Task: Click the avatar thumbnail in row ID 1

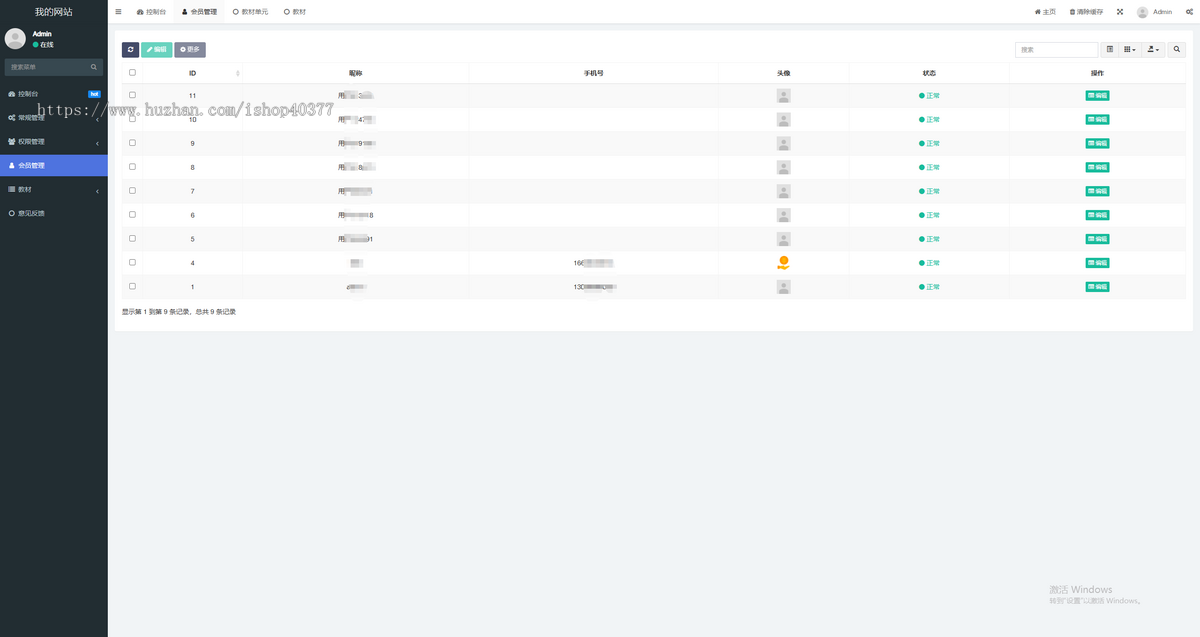Action: [784, 287]
